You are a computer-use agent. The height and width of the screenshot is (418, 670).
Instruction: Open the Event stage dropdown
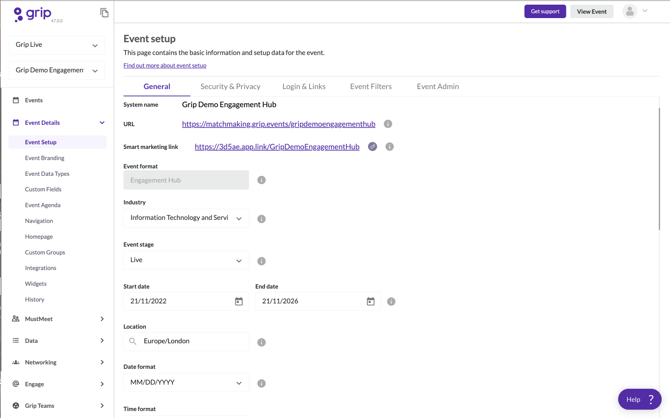186,260
